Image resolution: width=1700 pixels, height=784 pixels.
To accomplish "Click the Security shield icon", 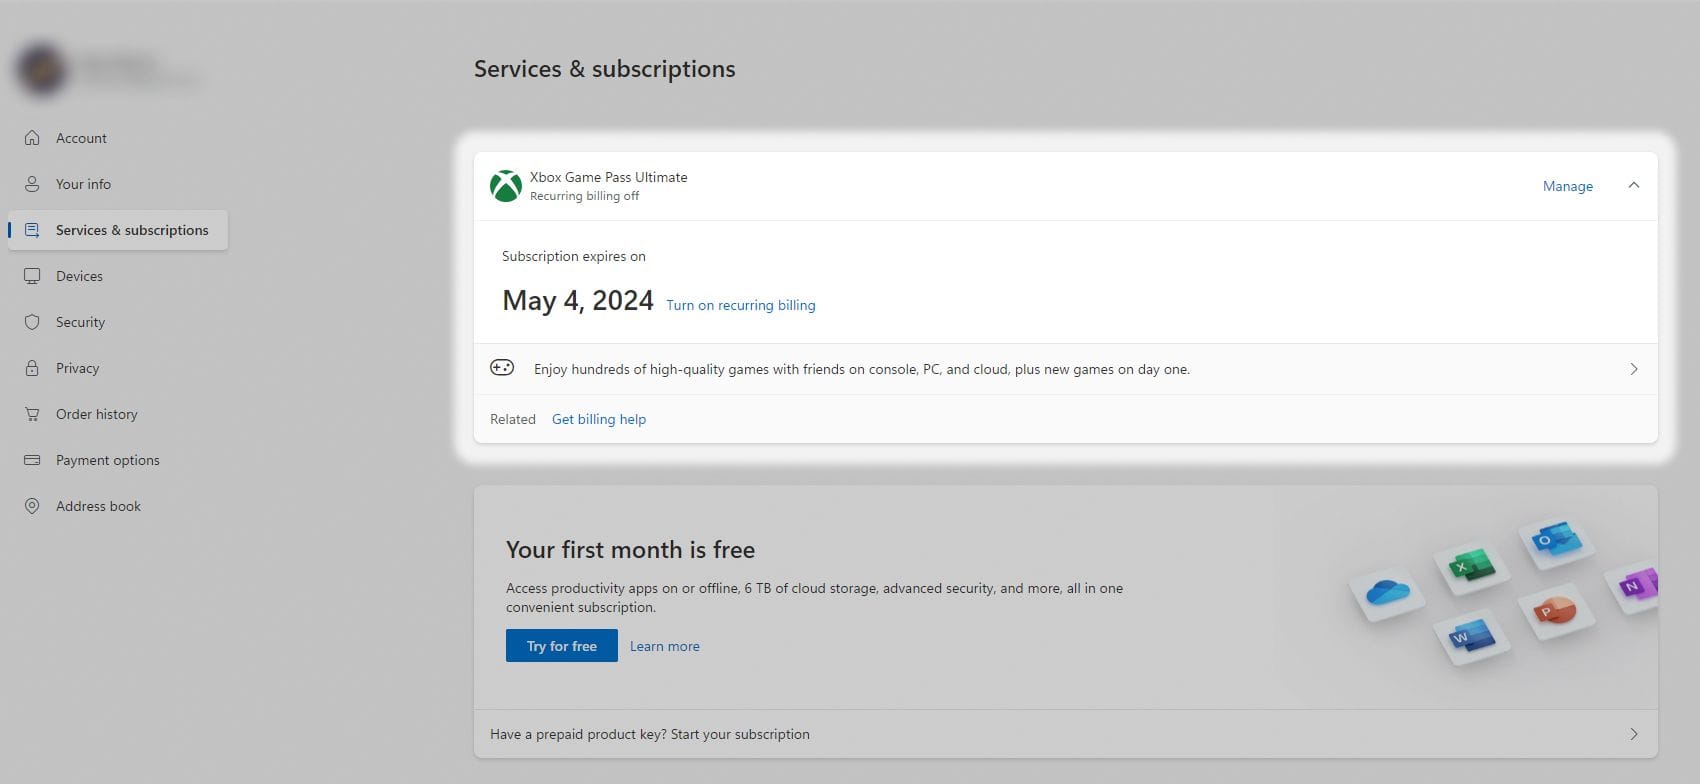I will click(32, 322).
